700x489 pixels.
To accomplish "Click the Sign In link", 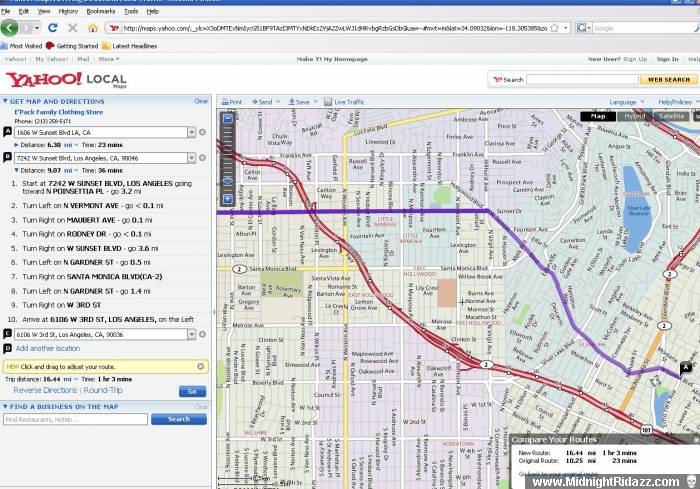I will pyautogui.click(x=667, y=59).
